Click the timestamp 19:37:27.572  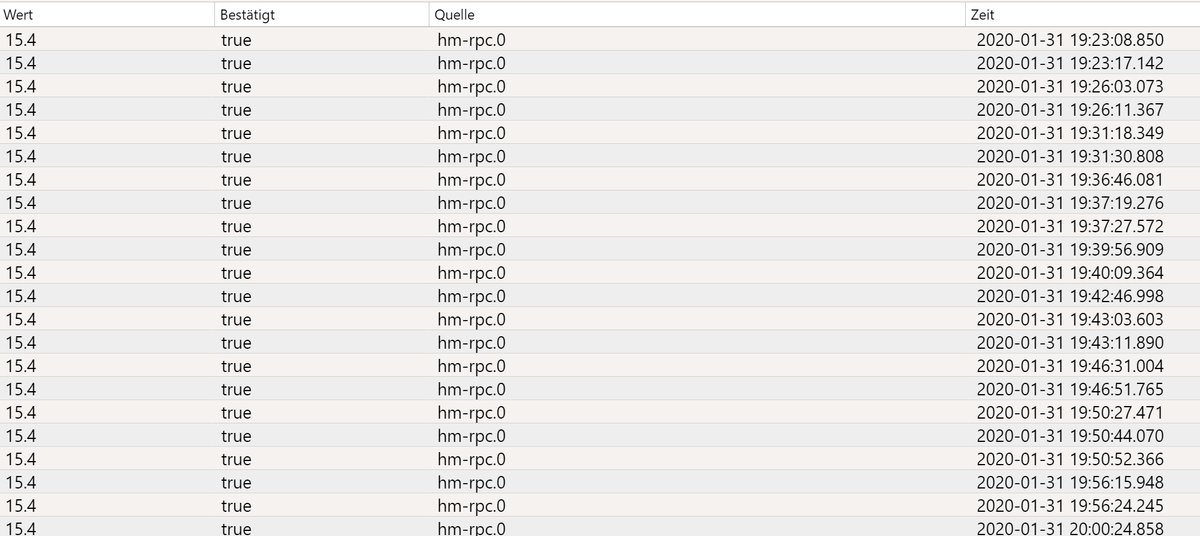pyautogui.click(x=1070, y=226)
